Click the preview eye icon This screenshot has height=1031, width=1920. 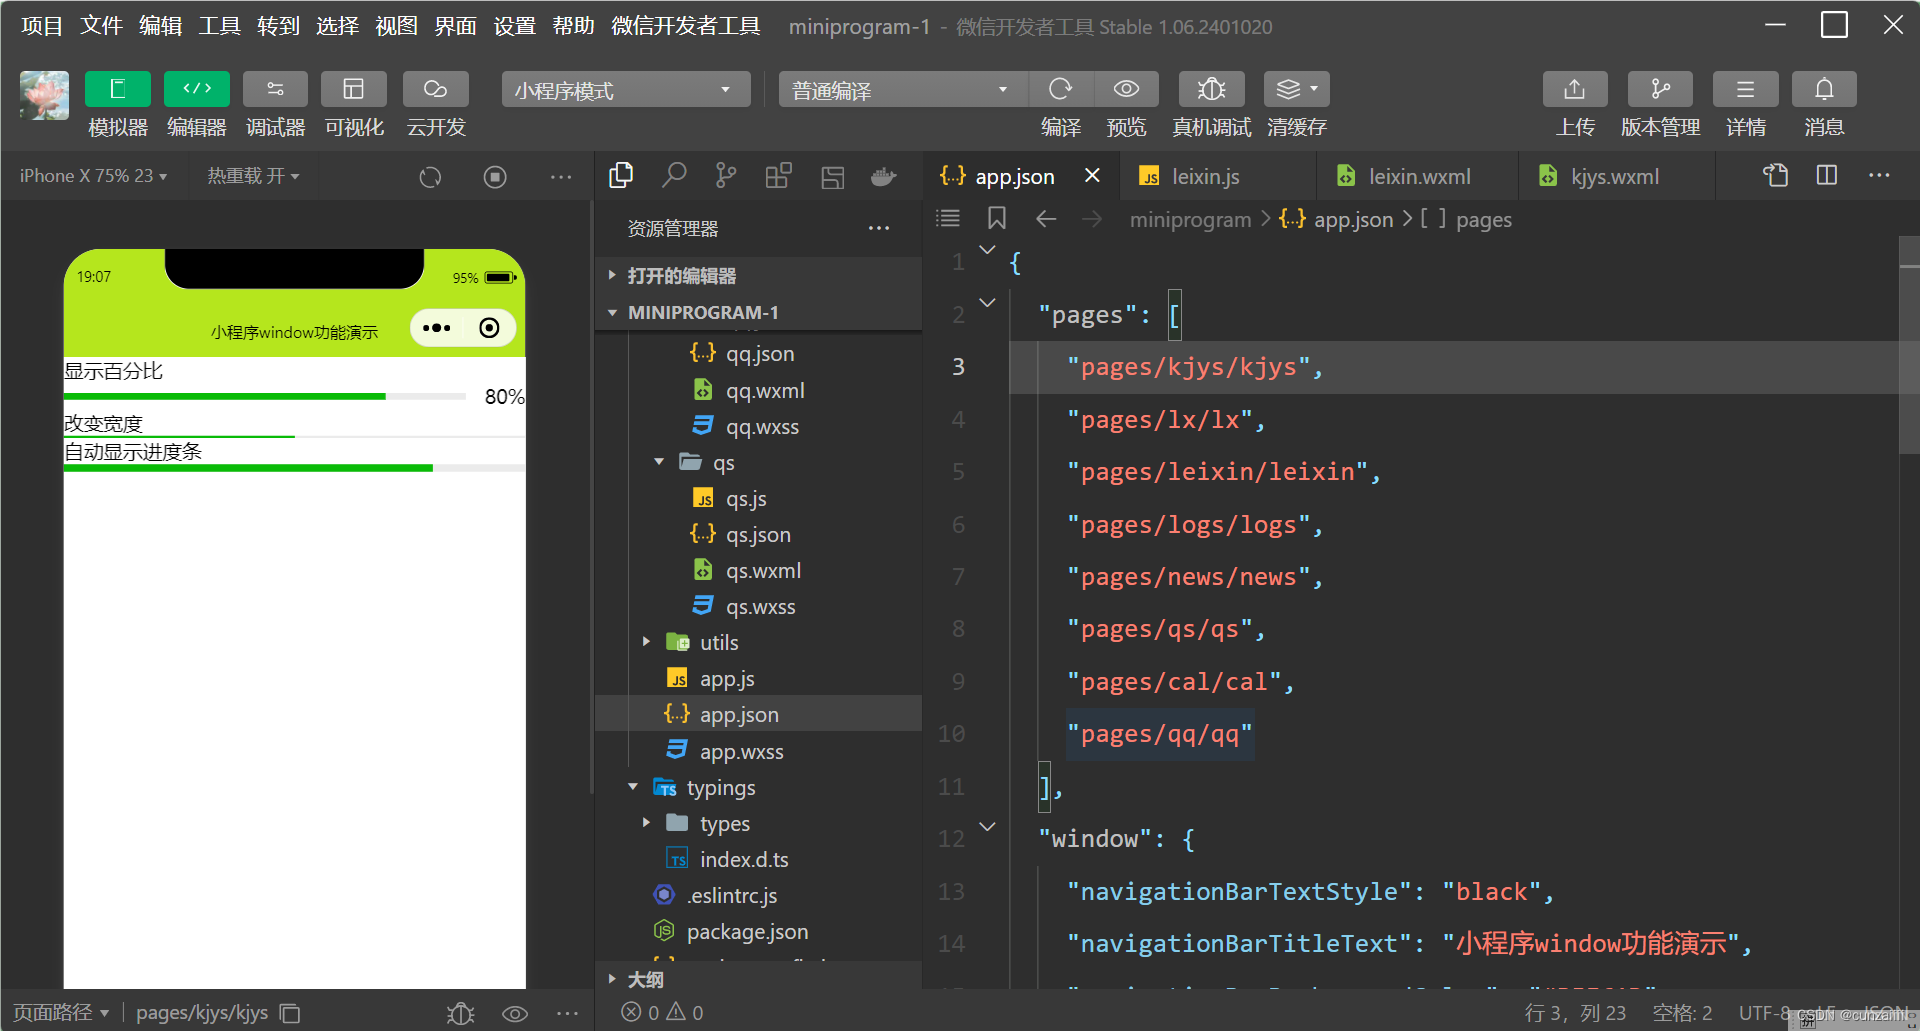click(x=1126, y=89)
